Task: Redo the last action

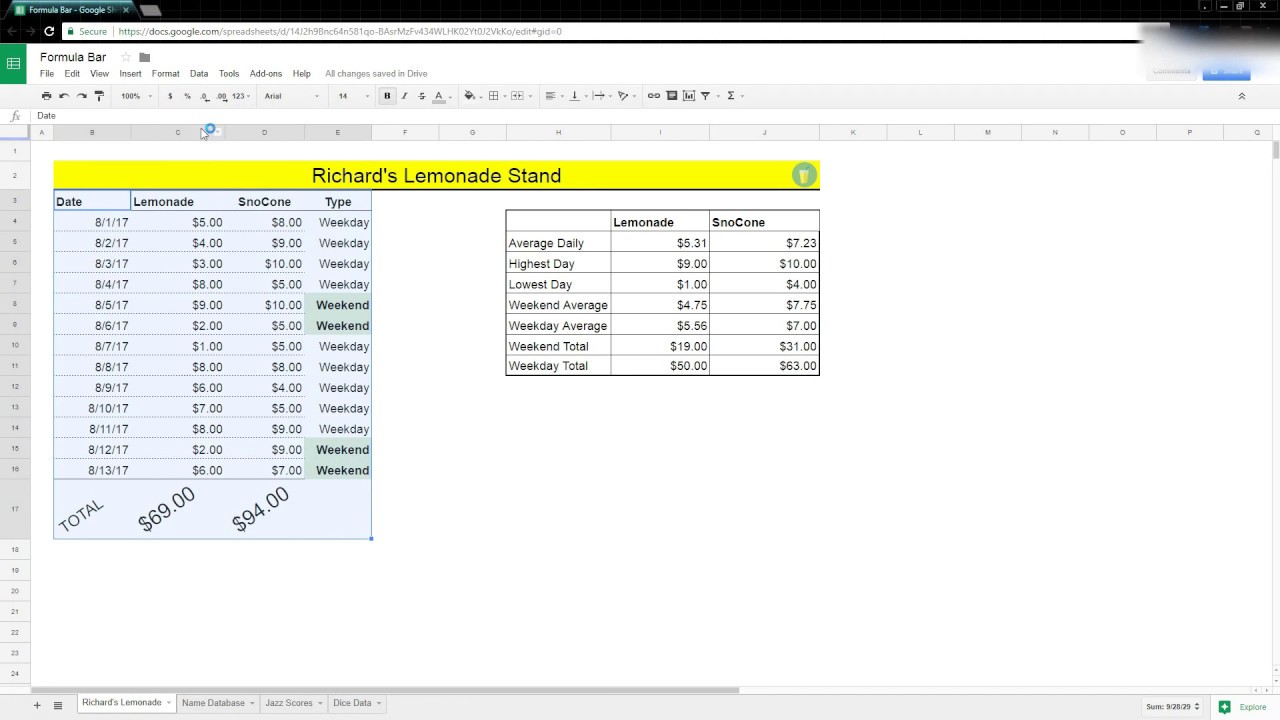Action: click(81, 96)
